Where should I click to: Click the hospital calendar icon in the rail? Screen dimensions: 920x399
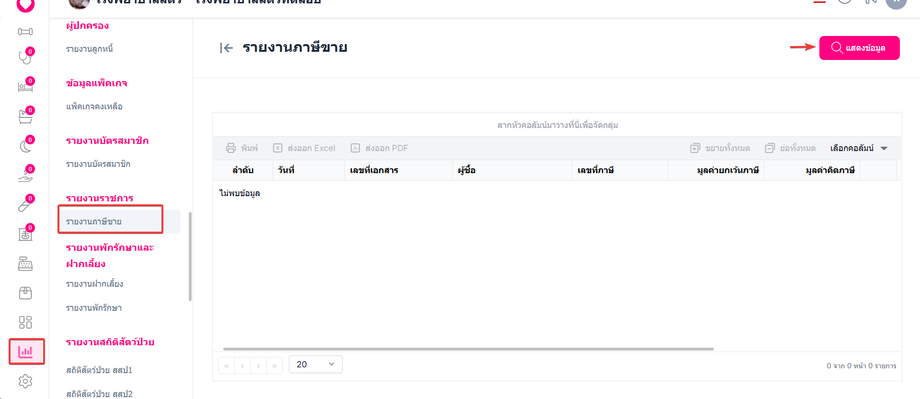(25, 234)
